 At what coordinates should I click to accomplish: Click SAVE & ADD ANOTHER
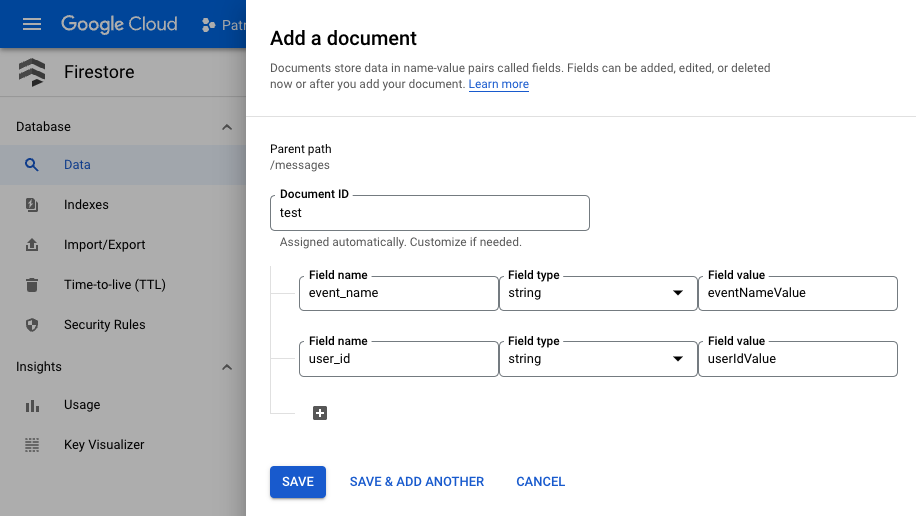point(416,482)
